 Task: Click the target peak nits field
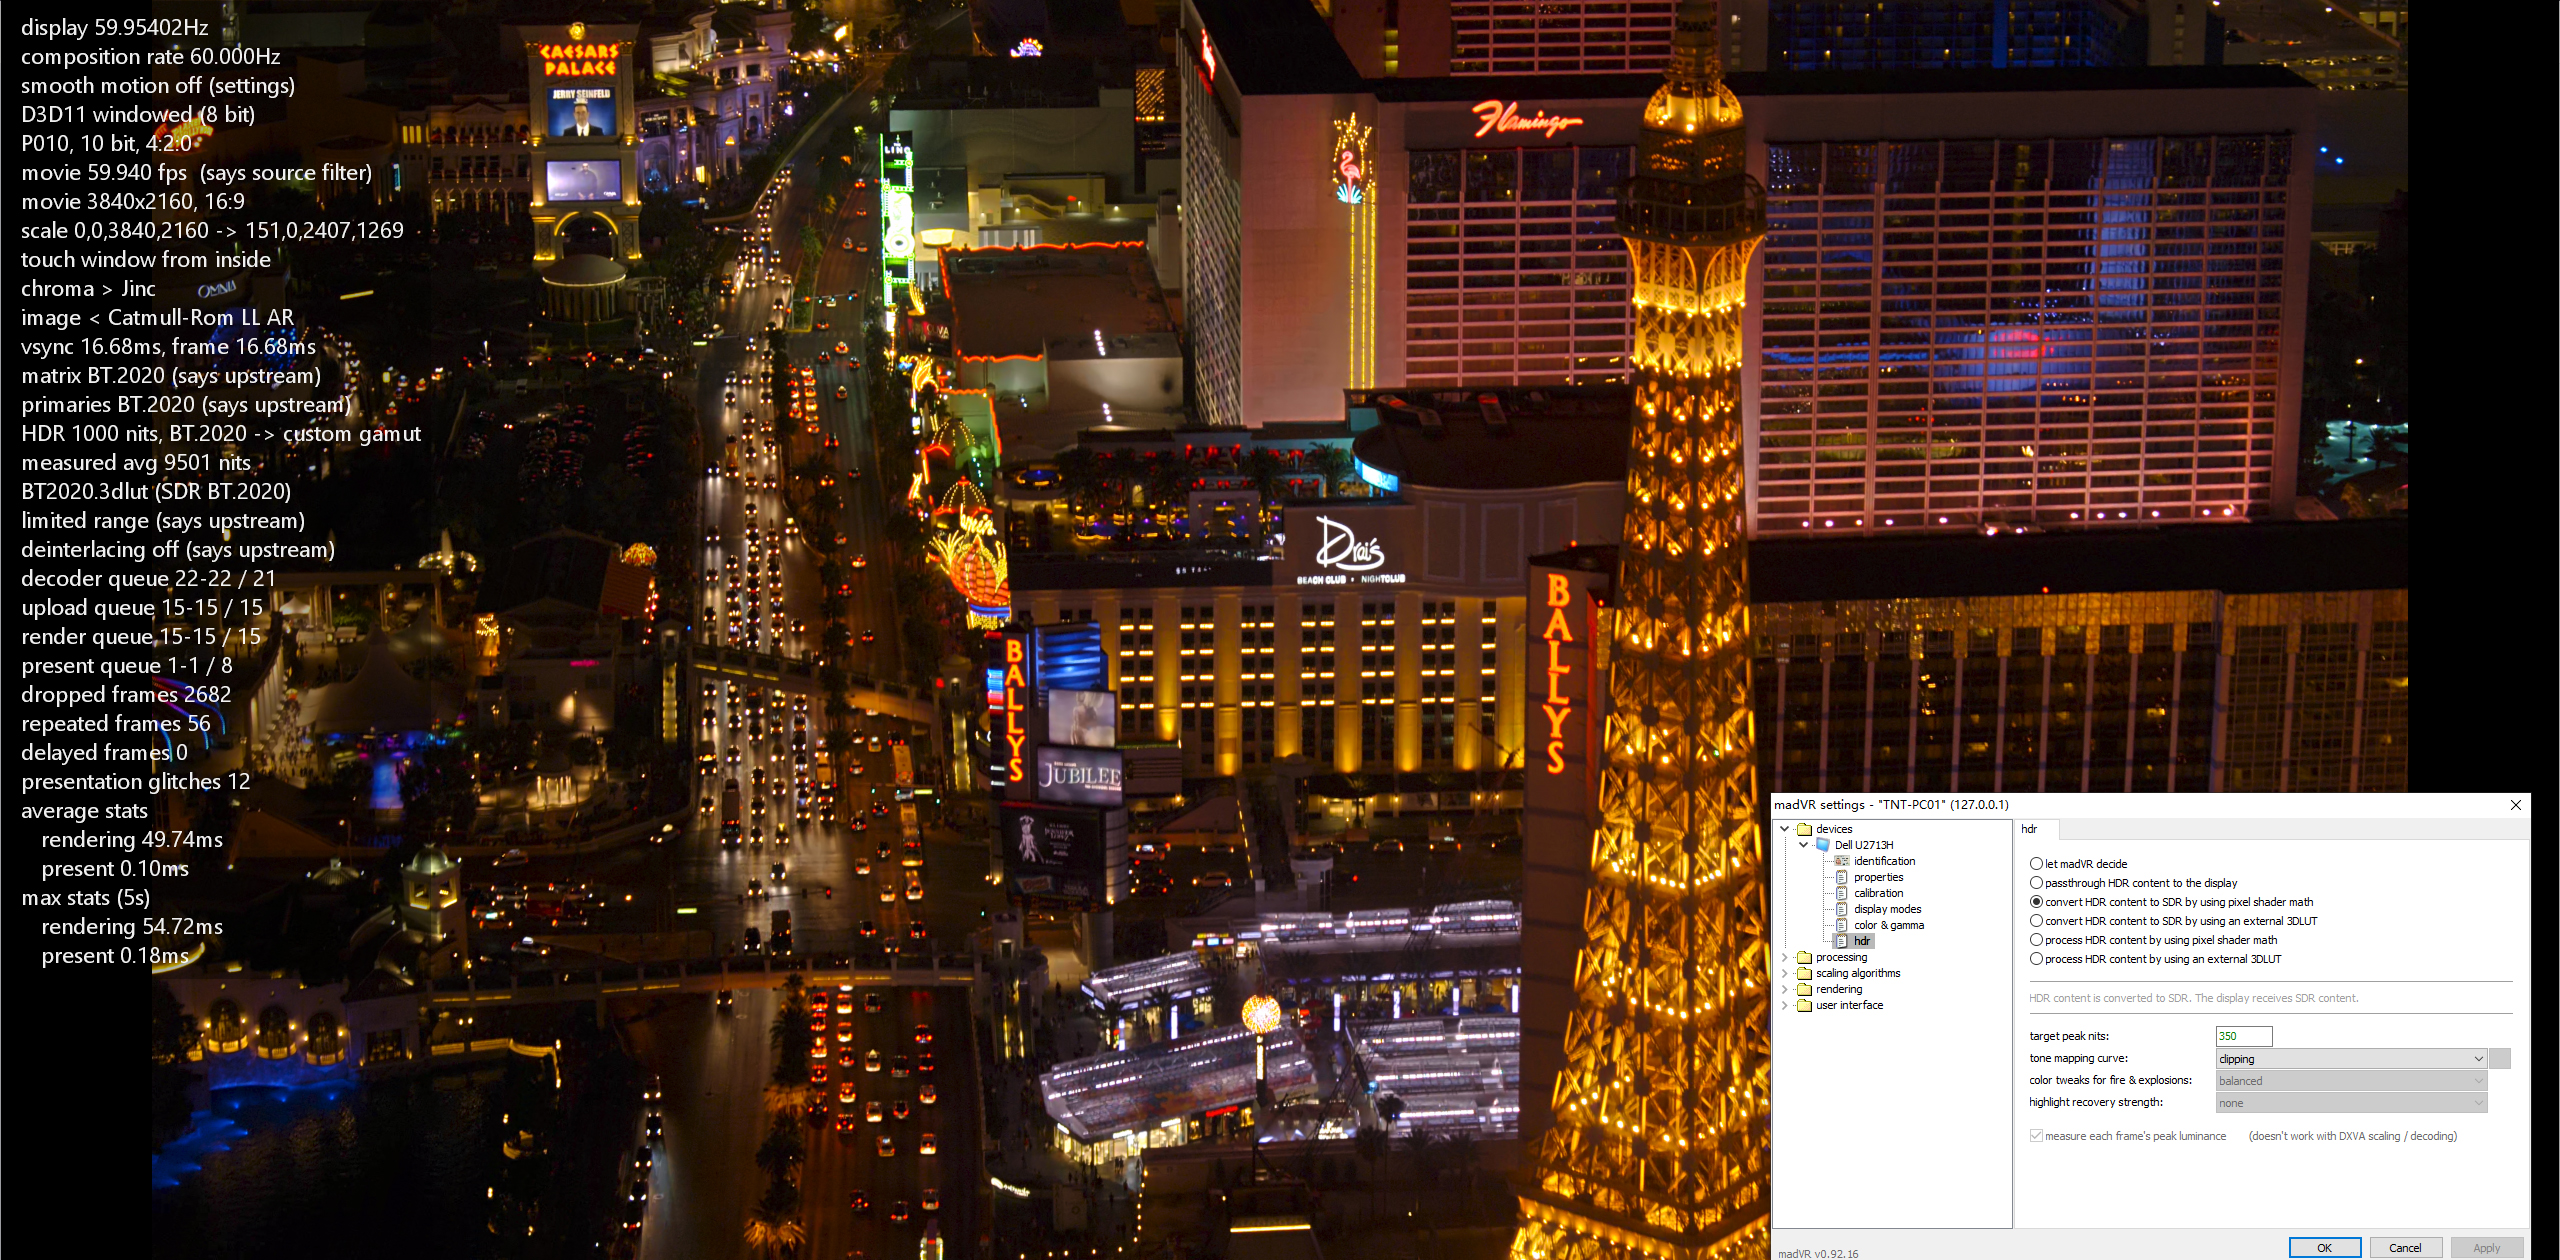[x=2243, y=1036]
